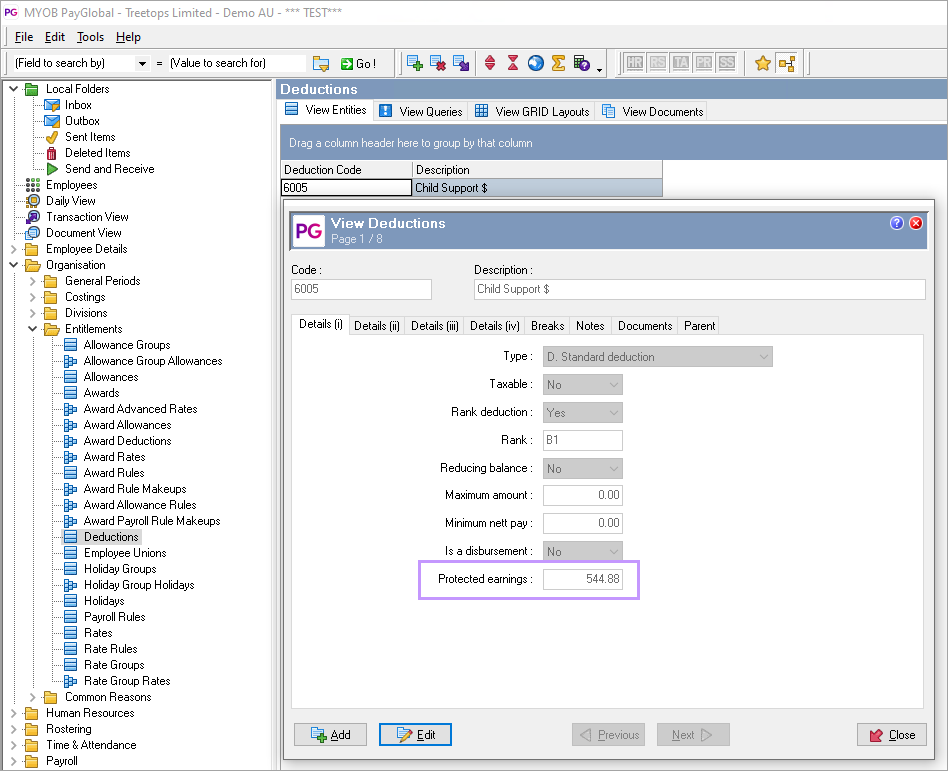
Task: Select Payroll Rules in the tree
Action: pos(114,617)
